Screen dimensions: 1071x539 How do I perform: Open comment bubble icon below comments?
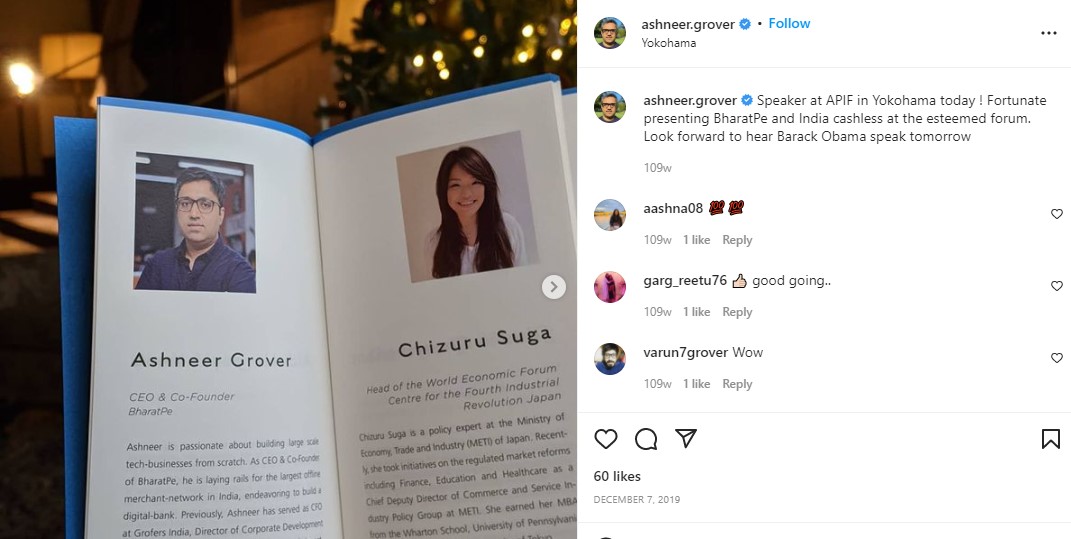click(x=645, y=439)
